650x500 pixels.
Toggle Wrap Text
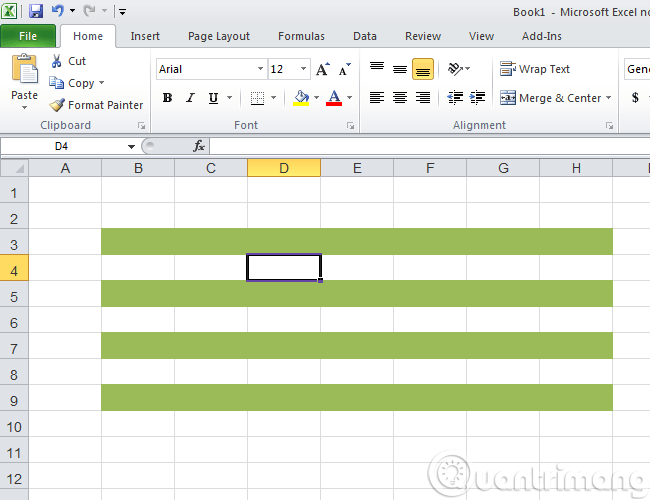pos(535,69)
